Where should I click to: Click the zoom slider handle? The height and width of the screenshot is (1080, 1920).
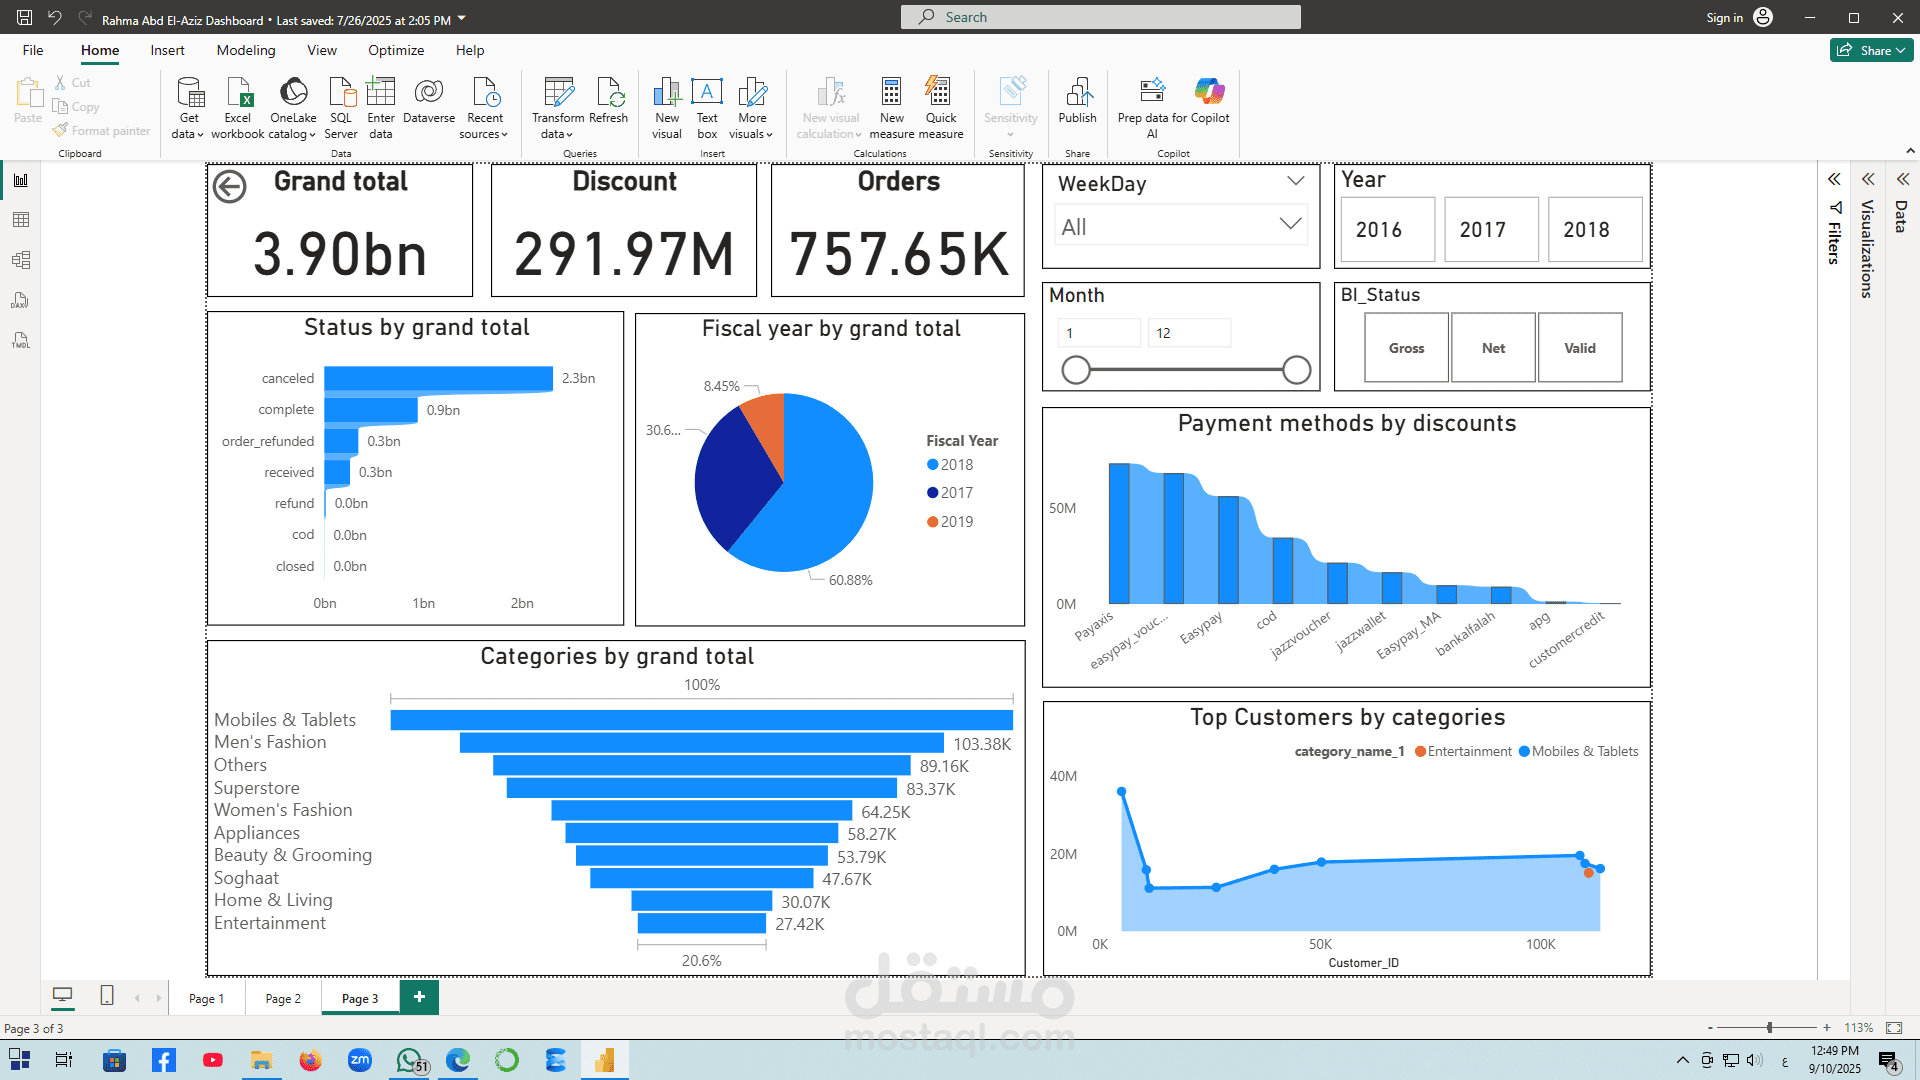(1770, 1027)
